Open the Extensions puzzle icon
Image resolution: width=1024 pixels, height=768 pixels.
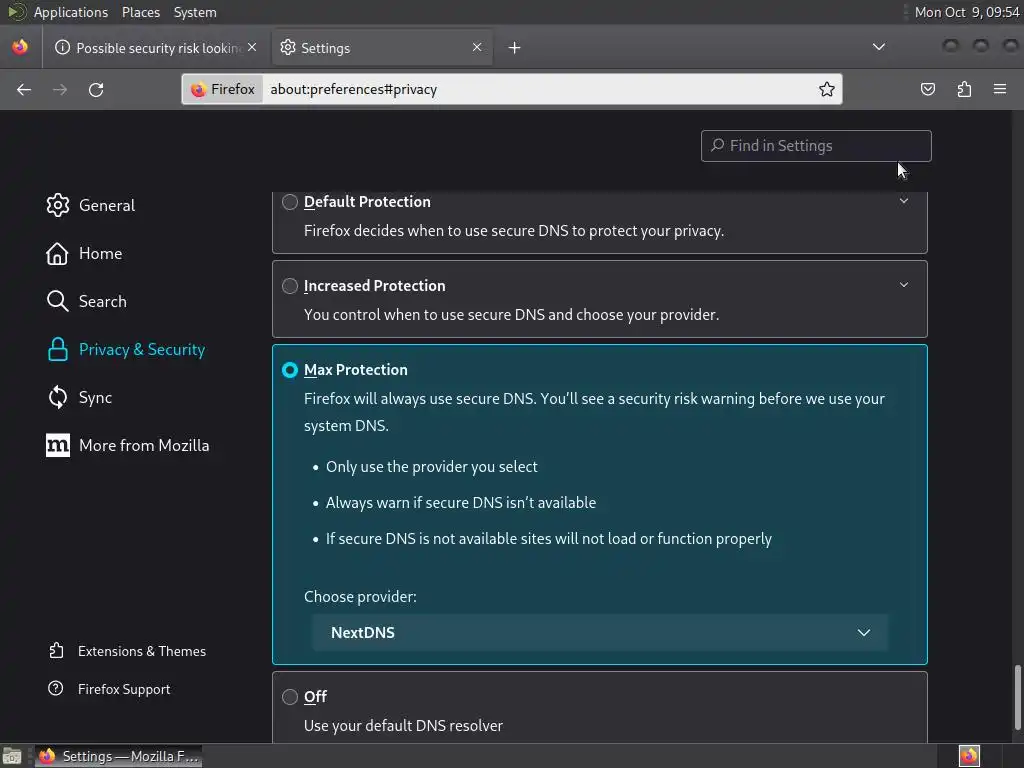click(x=964, y=89)
